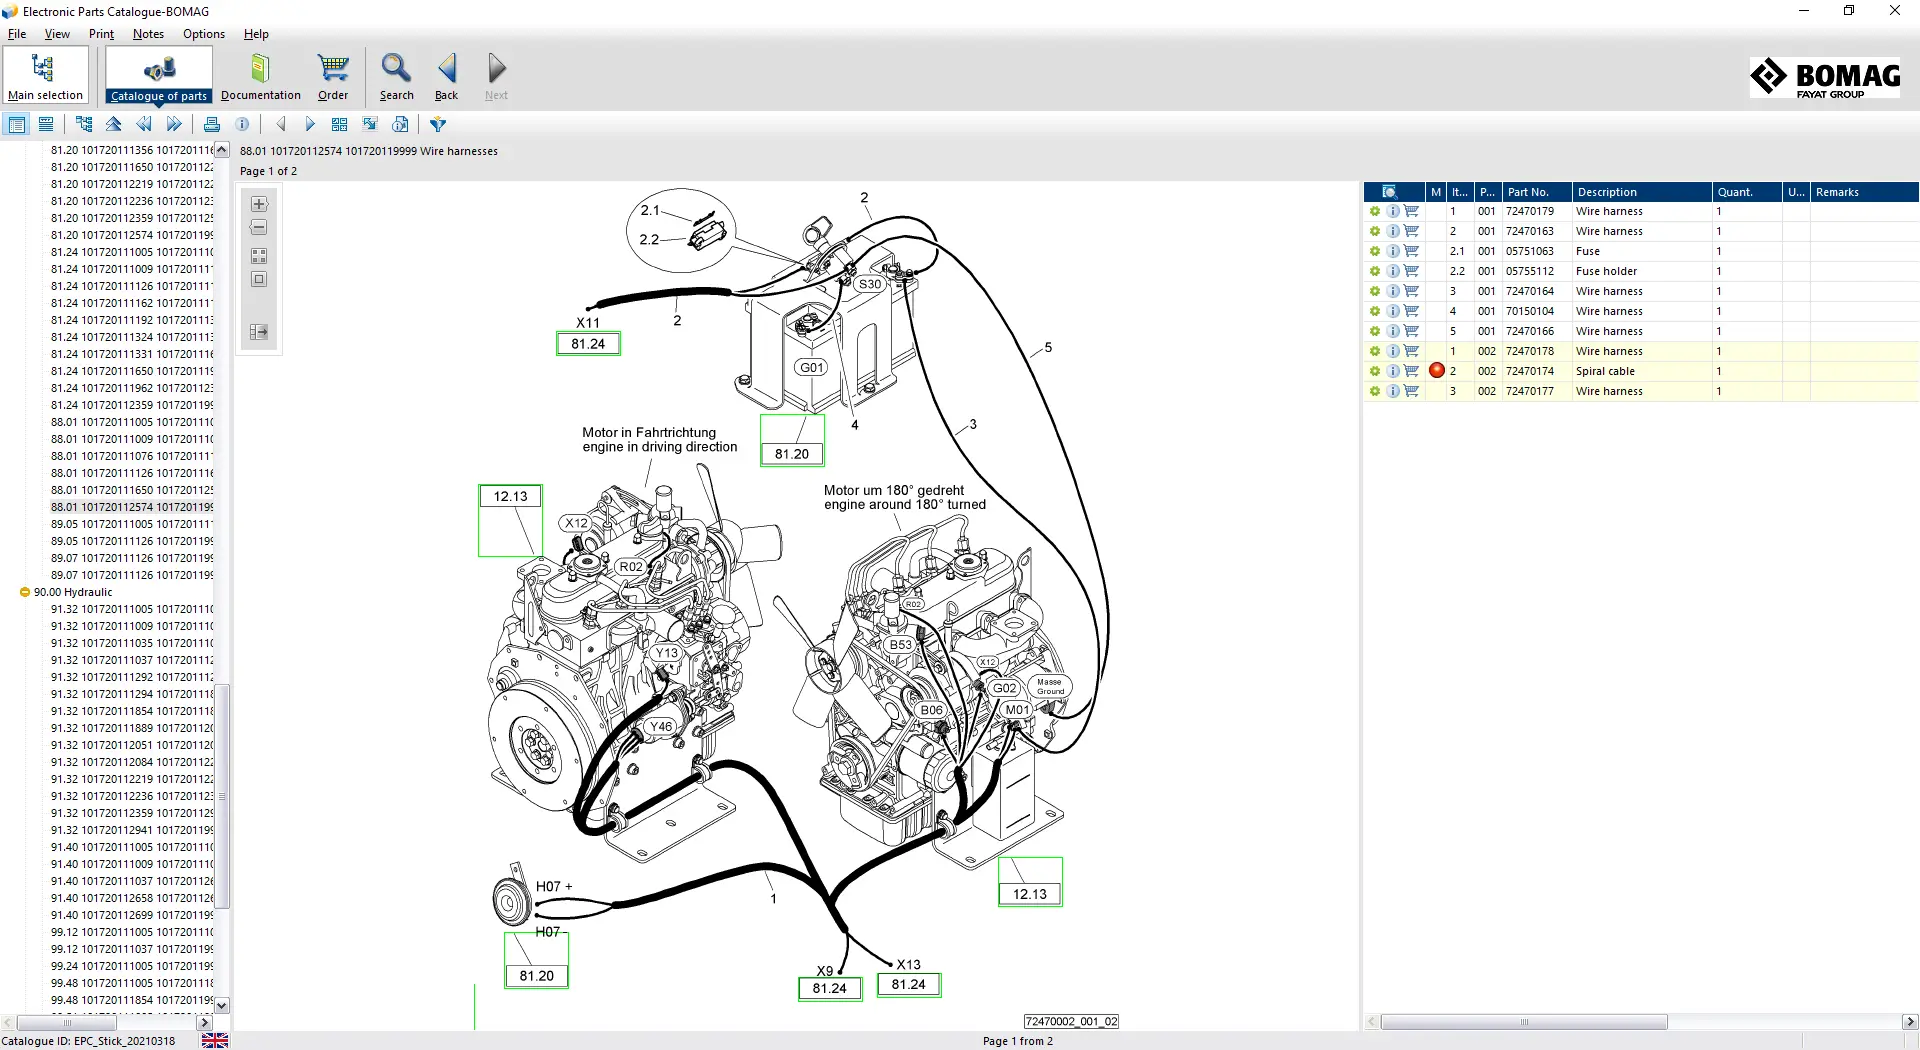
Task: Click the list view toolbar icon
Action: point(17,124)
